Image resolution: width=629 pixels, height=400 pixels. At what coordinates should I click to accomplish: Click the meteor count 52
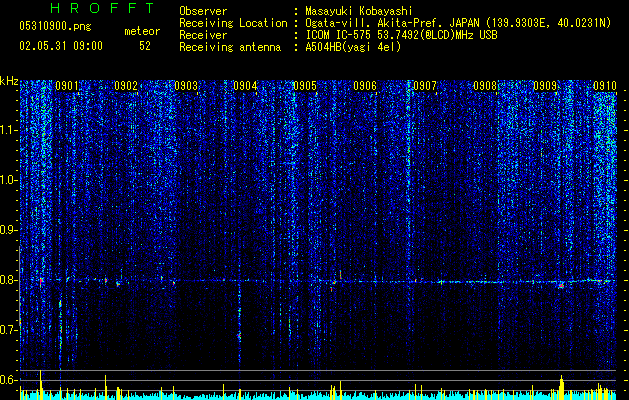coord(145,46)
